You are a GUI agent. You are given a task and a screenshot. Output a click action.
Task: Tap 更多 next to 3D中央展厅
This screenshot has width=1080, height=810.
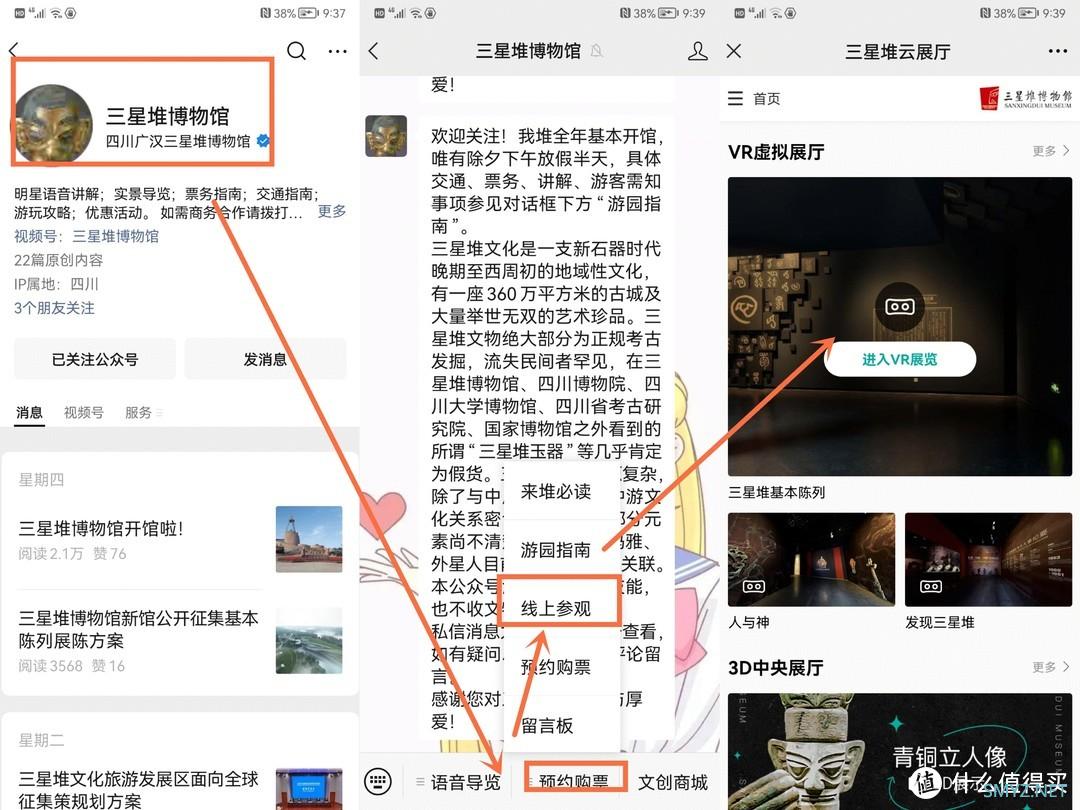coord(1051,667)
